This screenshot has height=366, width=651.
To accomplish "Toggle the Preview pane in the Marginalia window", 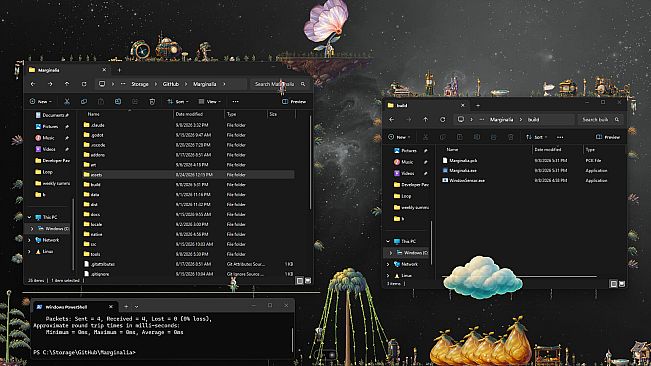I will tap(294, 102).
